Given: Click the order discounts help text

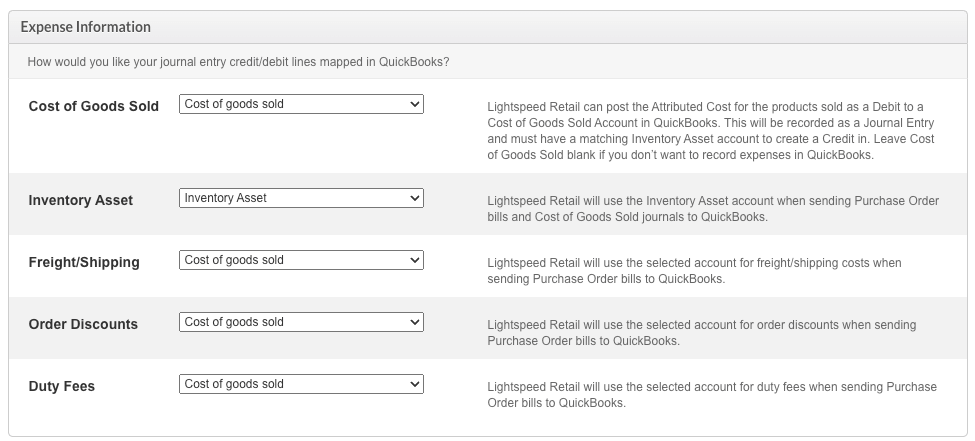Looking at the screenshot, I should tap(701, 332).
